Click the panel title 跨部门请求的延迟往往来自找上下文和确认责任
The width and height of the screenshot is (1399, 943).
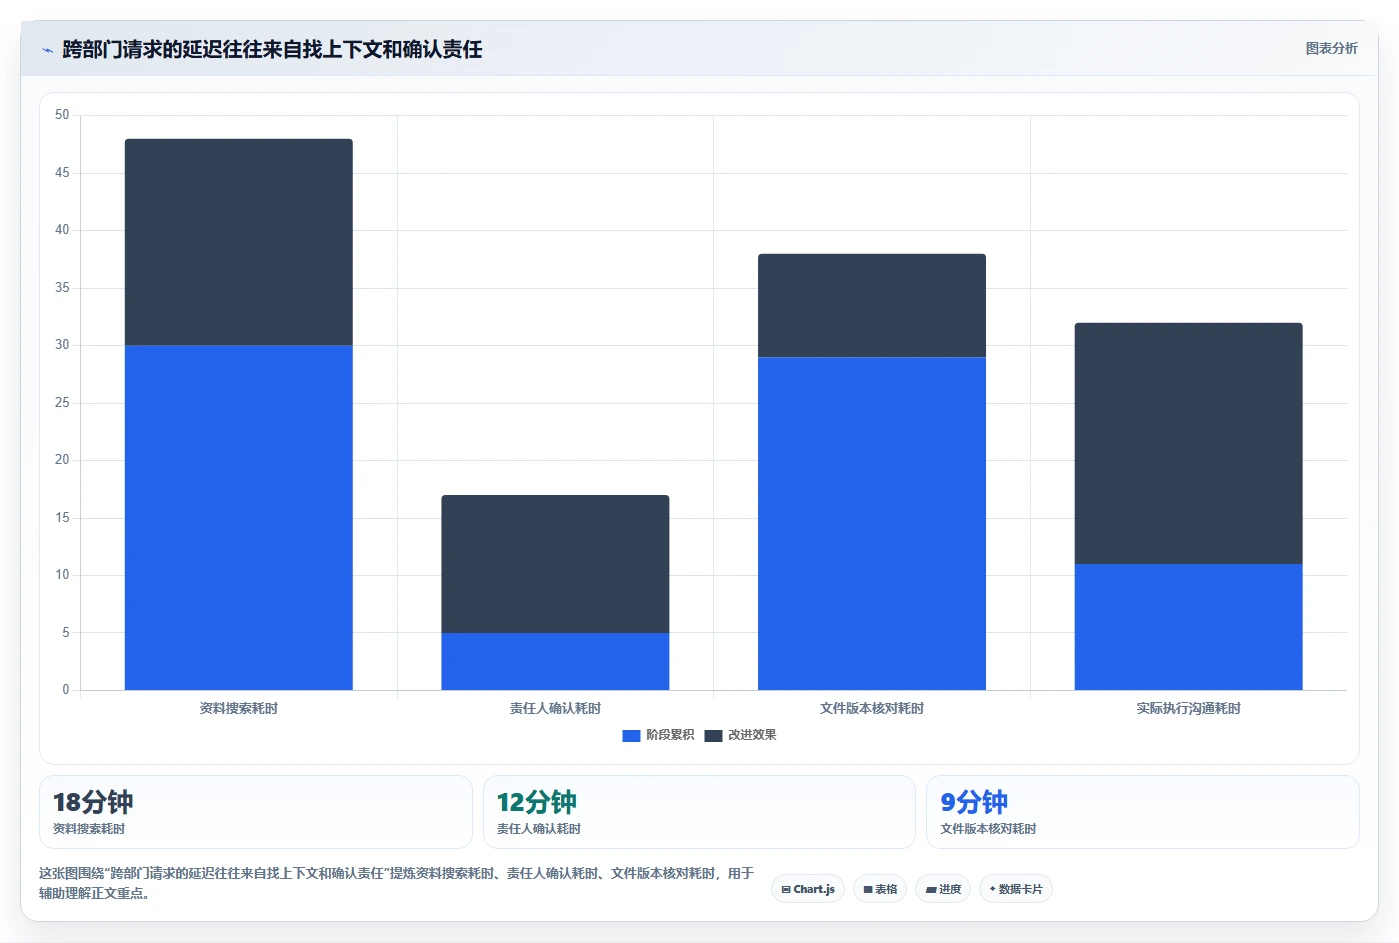coord(272,49)
